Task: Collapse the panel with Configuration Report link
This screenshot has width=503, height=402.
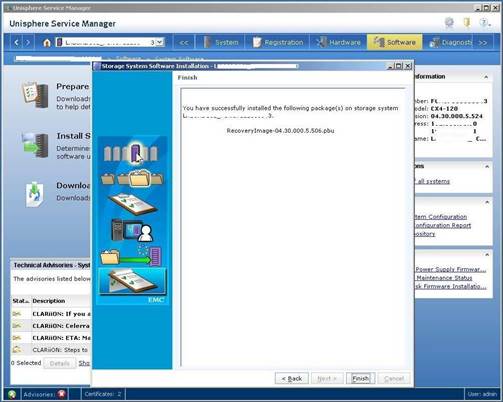Action: (x=487, y=202)
